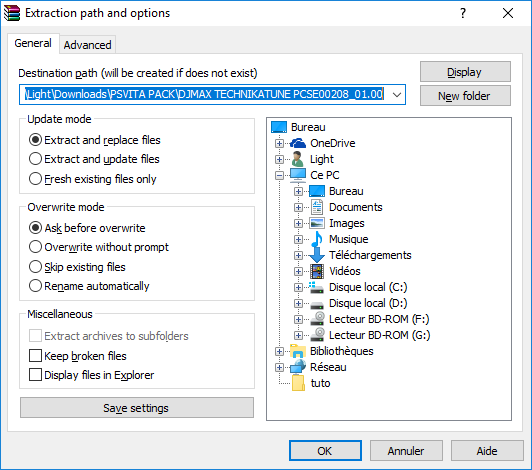Screen dimensions: 532x470
Task: Click the Téléchargements blue arrow icon
Action: (317, 255)
